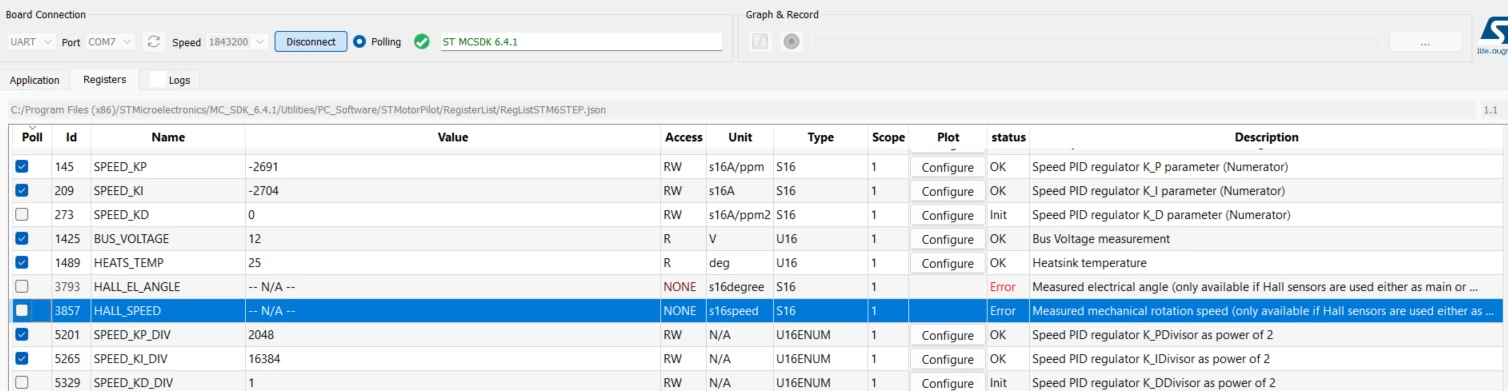Click the status column header
This screenshot has width=1508, height=391.
tap(1008, 137)
